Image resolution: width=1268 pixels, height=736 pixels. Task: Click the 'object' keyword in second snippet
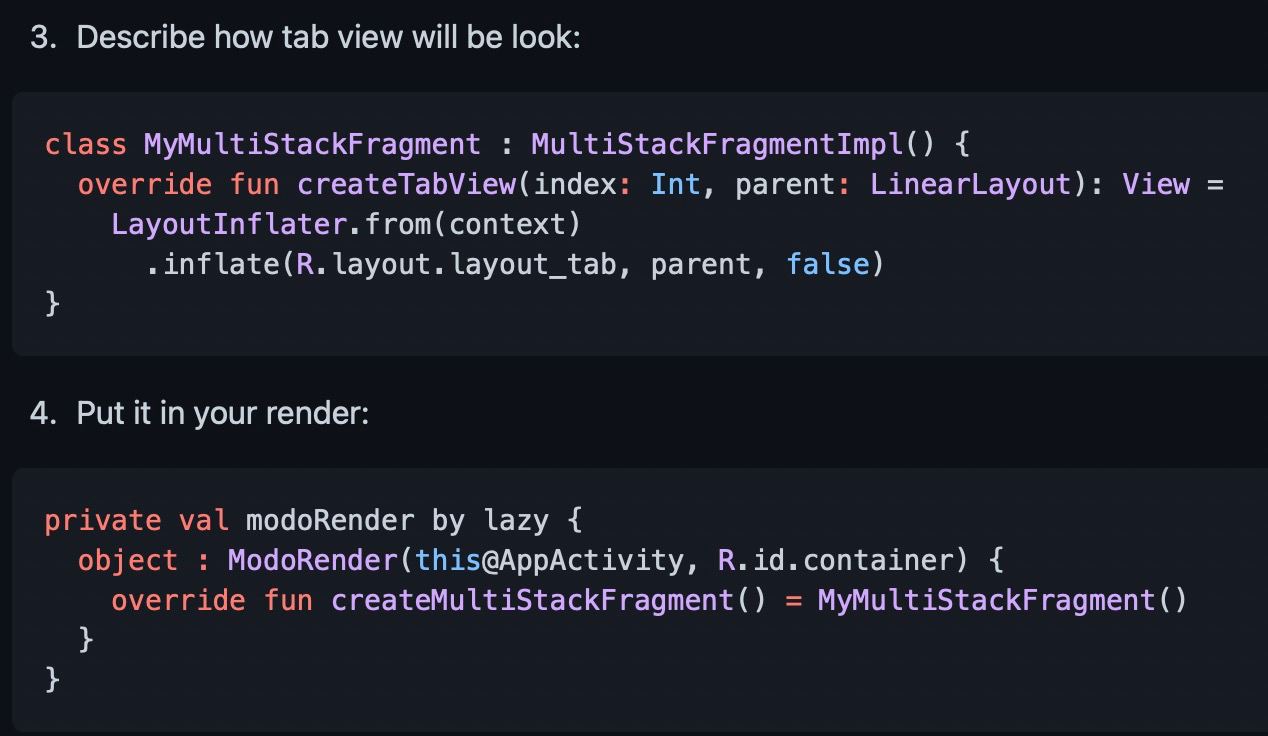coord(127,560)
